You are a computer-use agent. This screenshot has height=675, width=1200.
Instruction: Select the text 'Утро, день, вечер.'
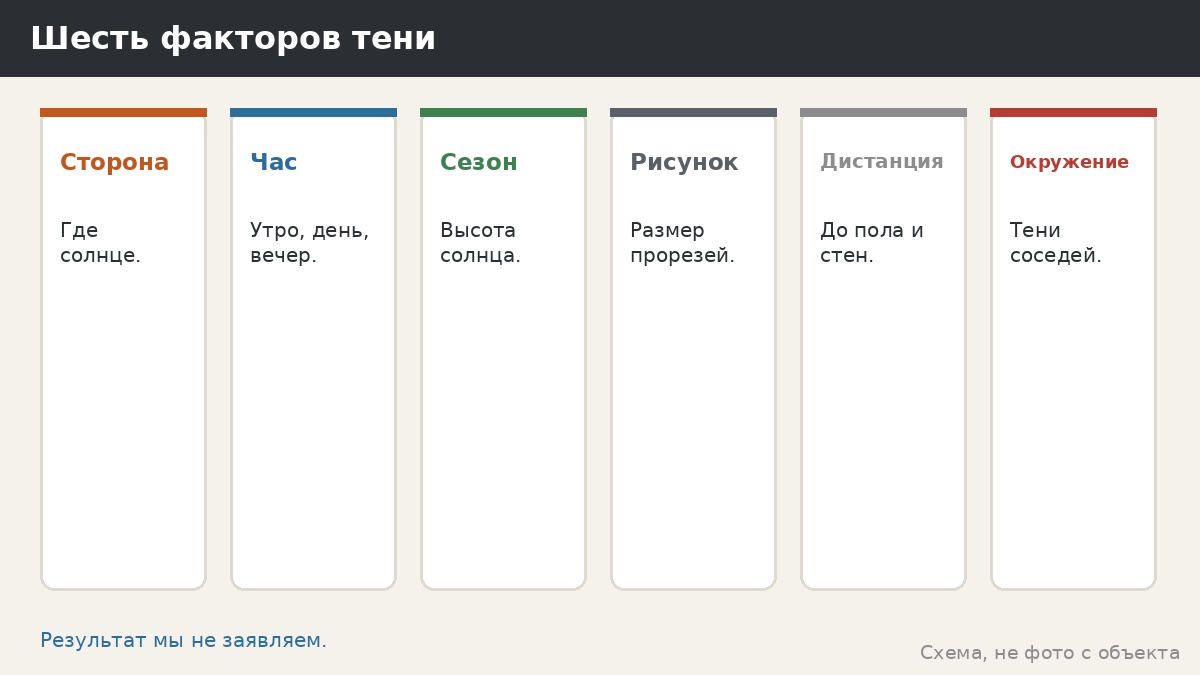tap(309, 243)
